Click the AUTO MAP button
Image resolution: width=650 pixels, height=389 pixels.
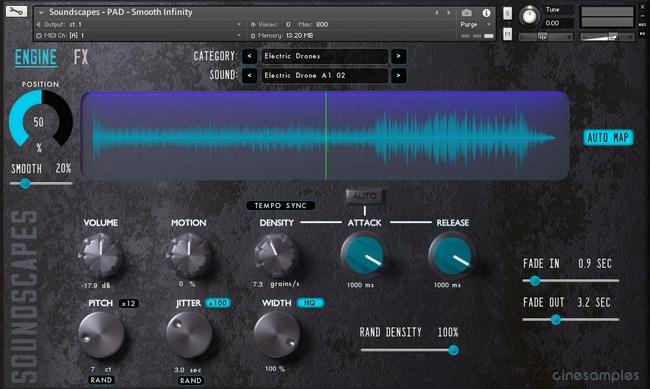608,138
